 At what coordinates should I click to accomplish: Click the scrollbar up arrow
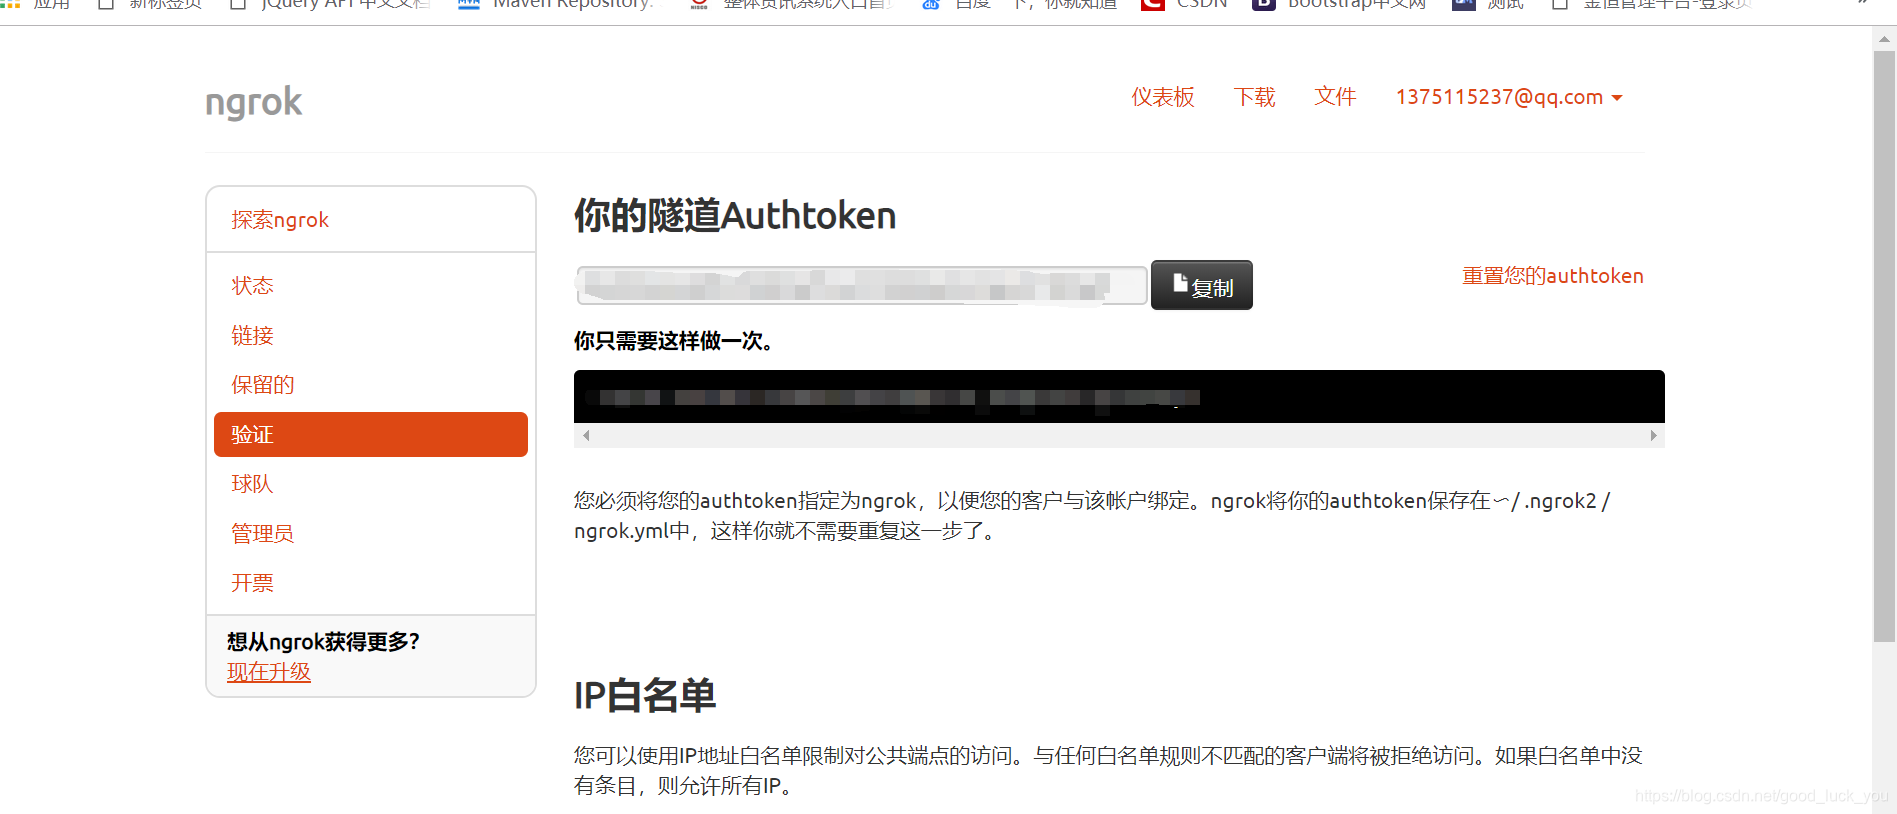point(1884,40)
